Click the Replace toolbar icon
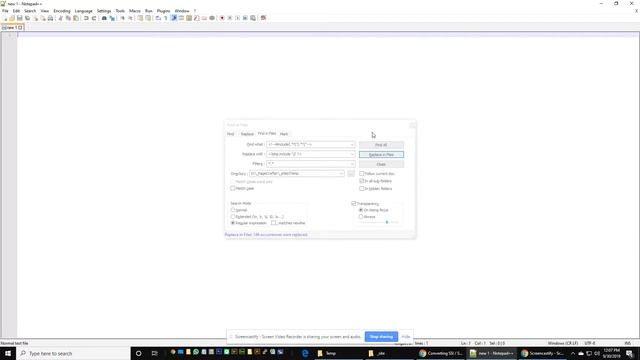640x360 pixels. click(112, 18)
